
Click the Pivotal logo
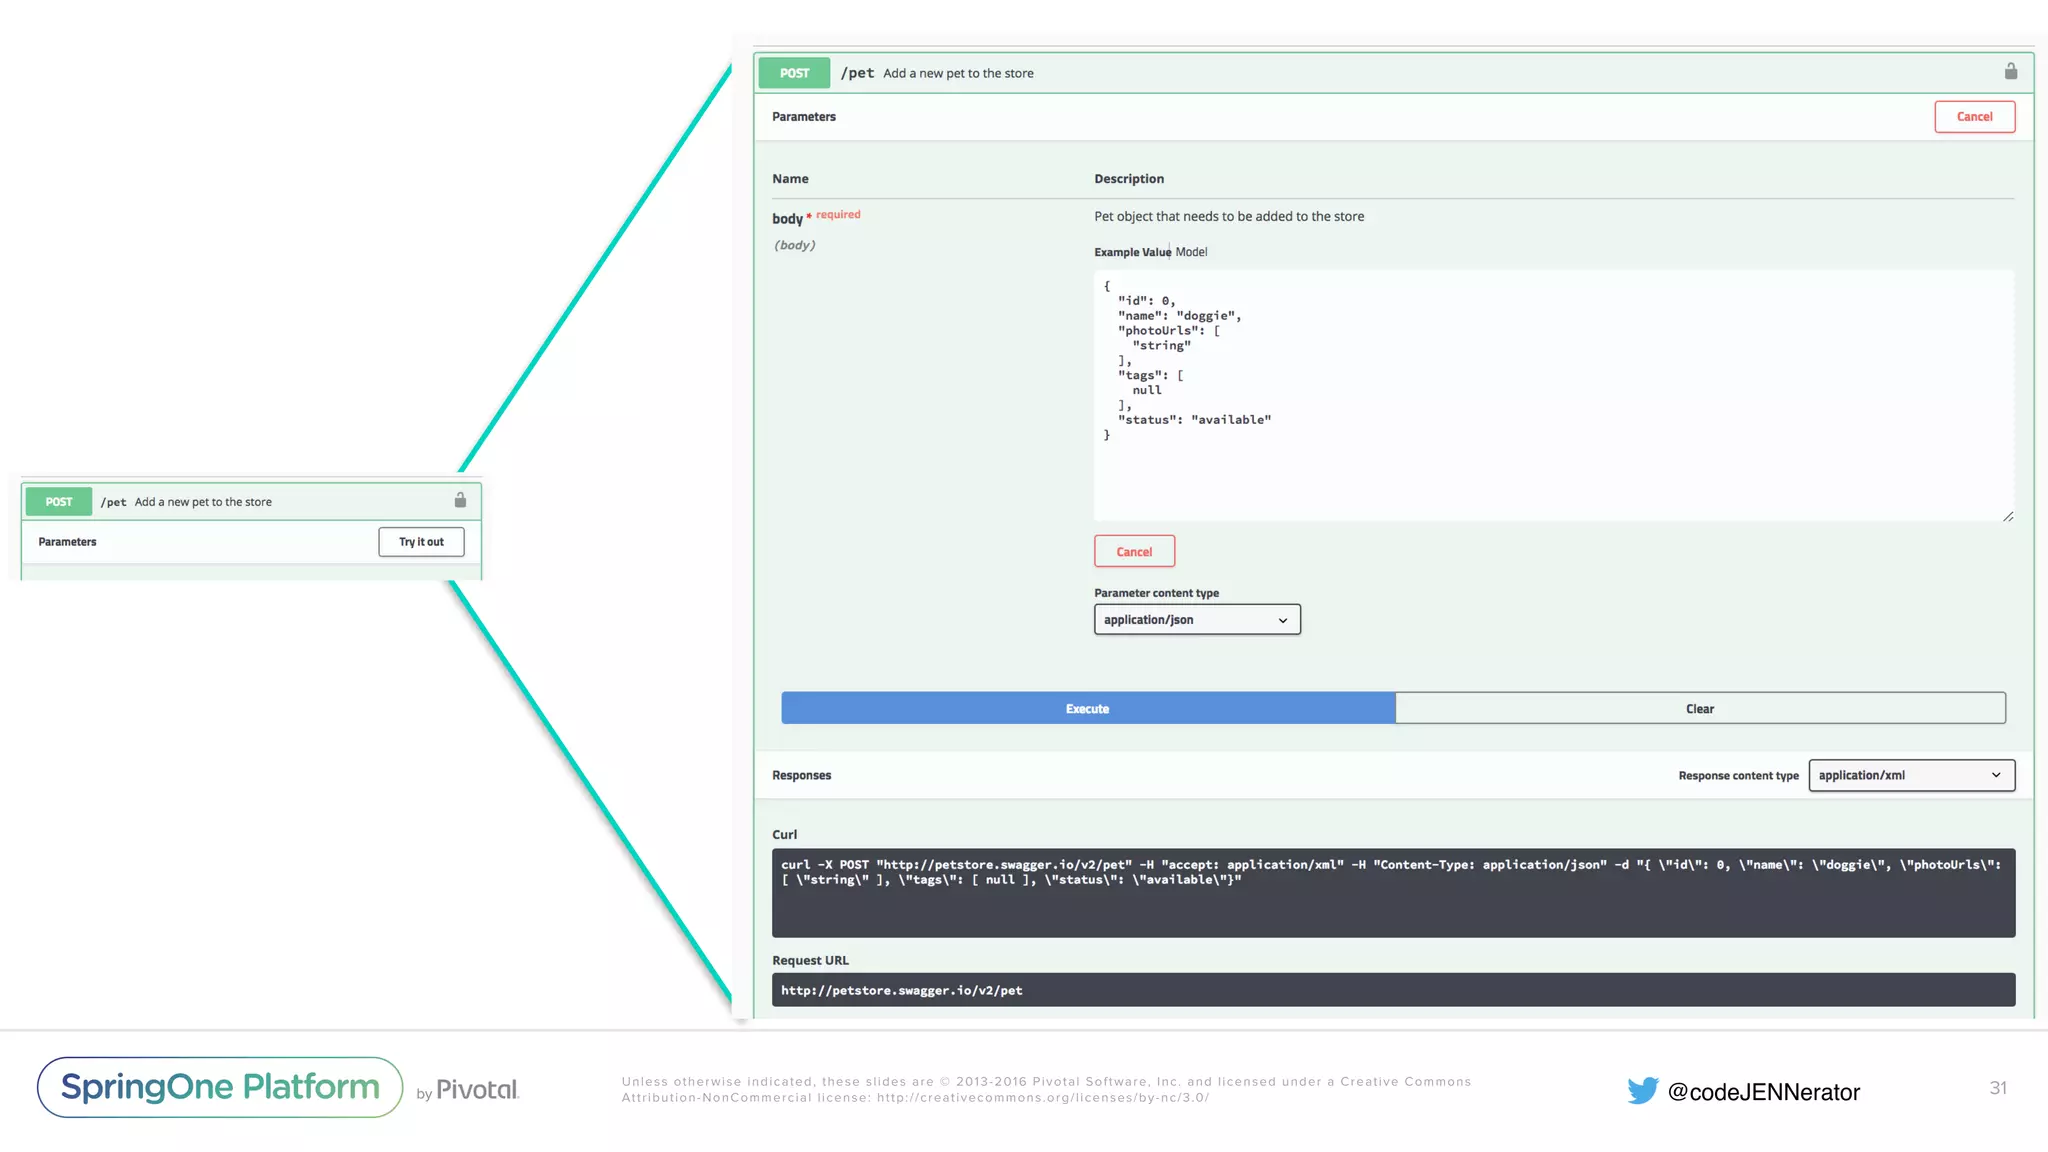477,1090
